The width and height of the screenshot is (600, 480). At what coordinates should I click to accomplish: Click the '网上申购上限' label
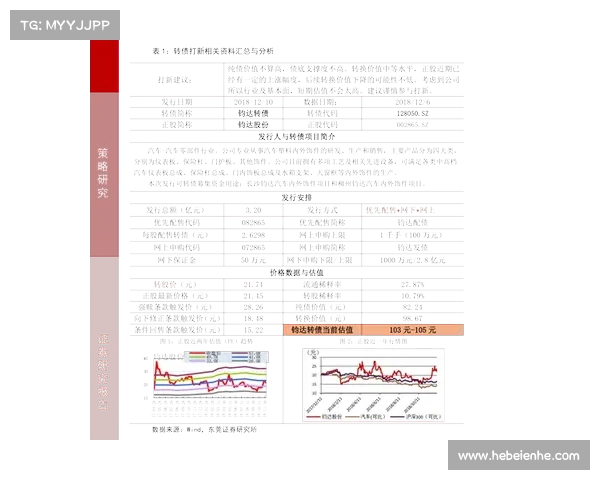click(322, 235)
